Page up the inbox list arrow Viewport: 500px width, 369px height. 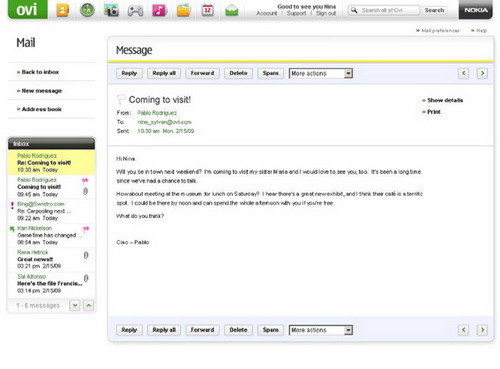pos(88,305)
